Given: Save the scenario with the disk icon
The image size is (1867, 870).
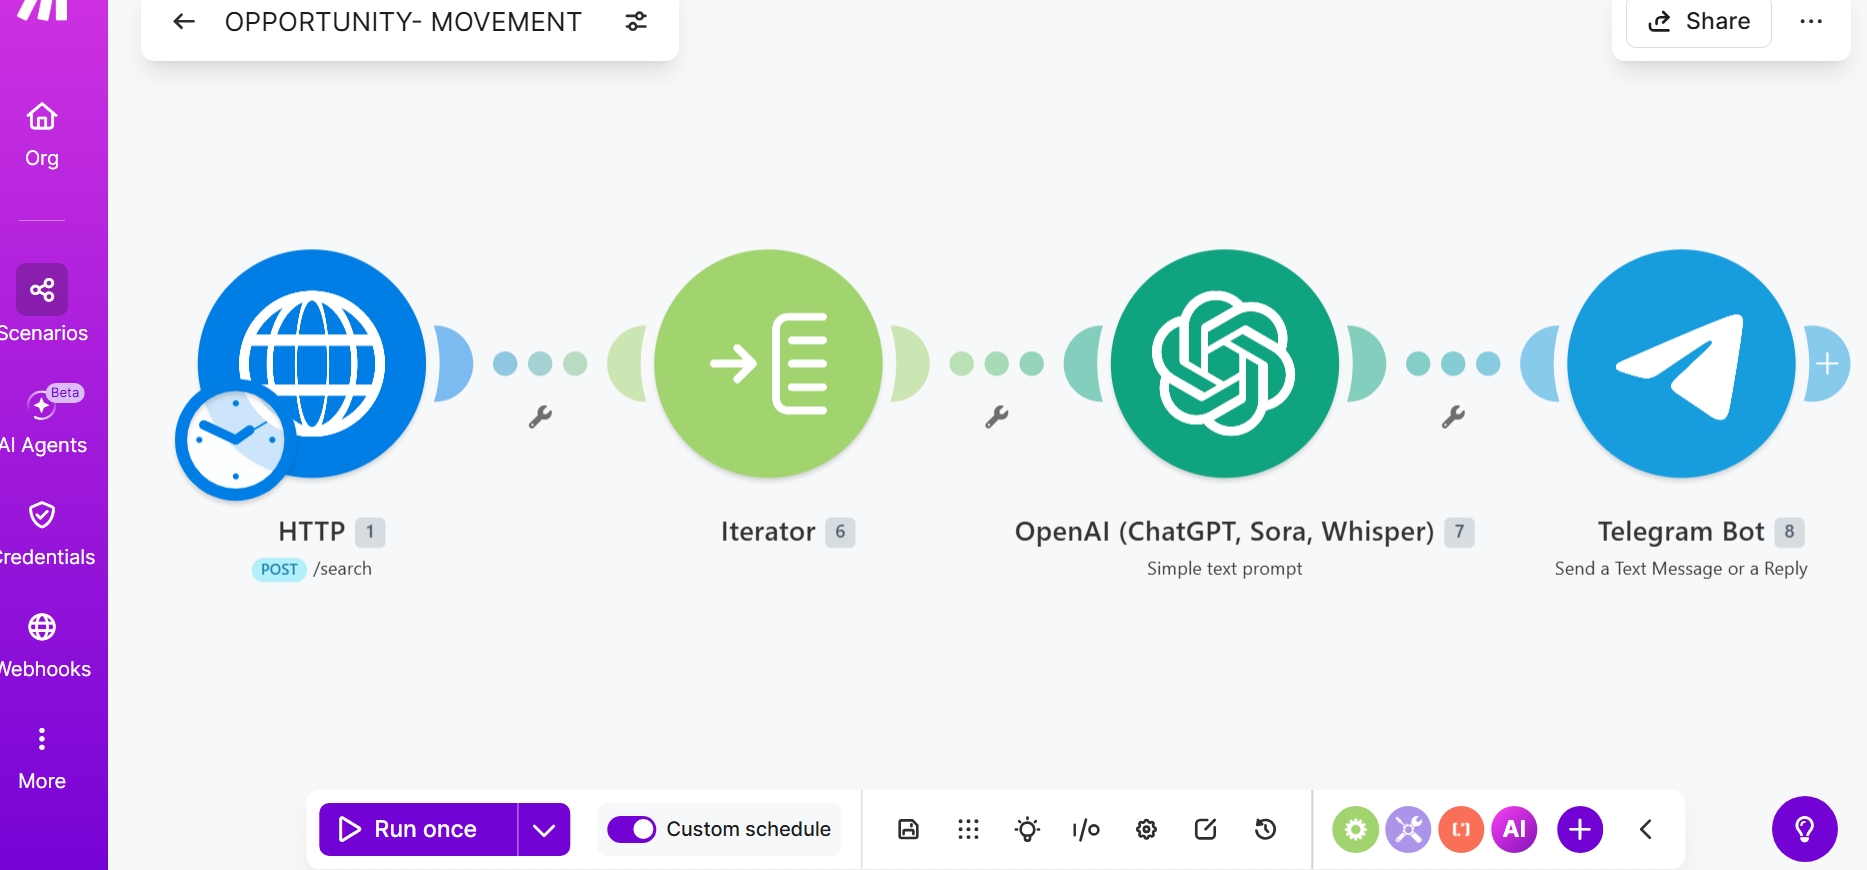Looking at the screenshot, I should tap(908, 829).
